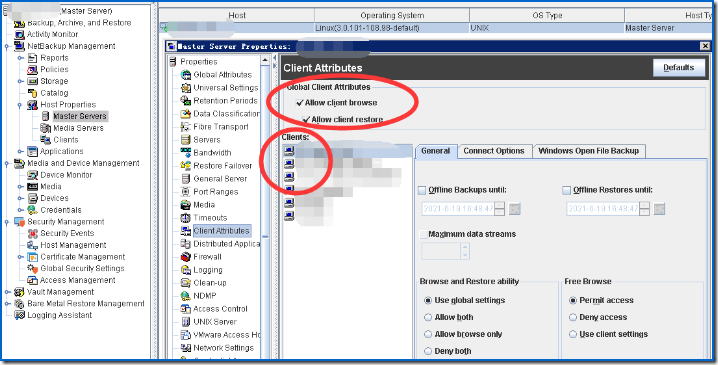Image resolution: width=718 pixels, height=365 pixels.
Task: Click the Bandwidth icon
Action: click(185, 153)
